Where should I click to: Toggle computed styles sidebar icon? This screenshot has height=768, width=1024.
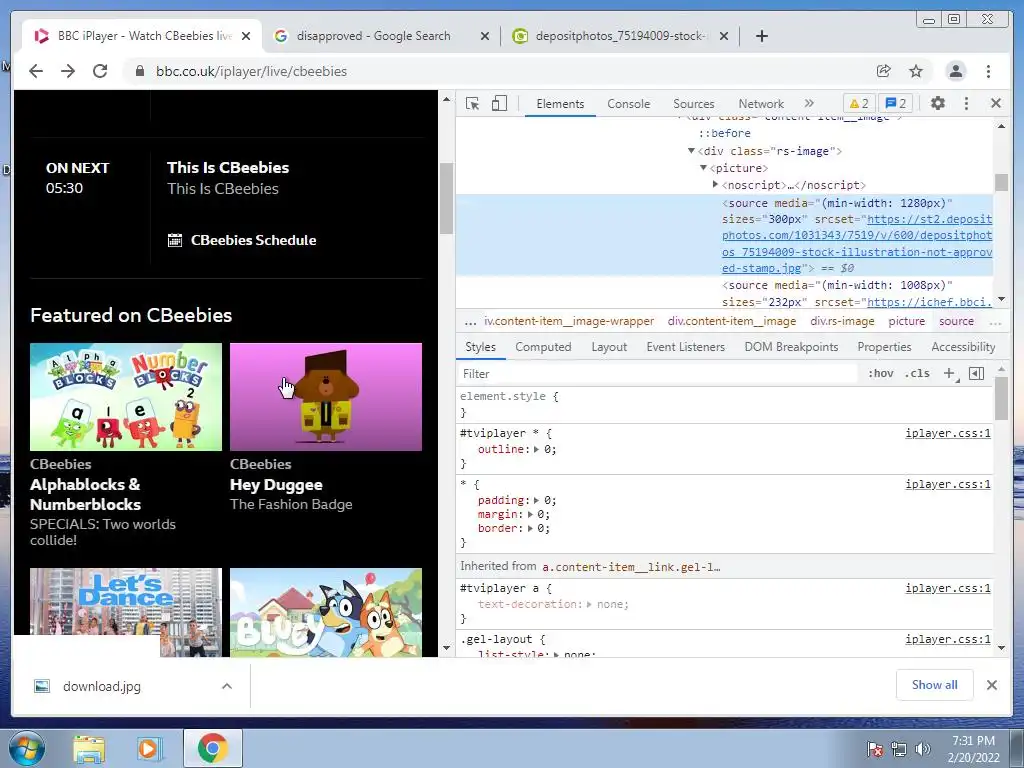pyautogui.click(x=977, y=374)
